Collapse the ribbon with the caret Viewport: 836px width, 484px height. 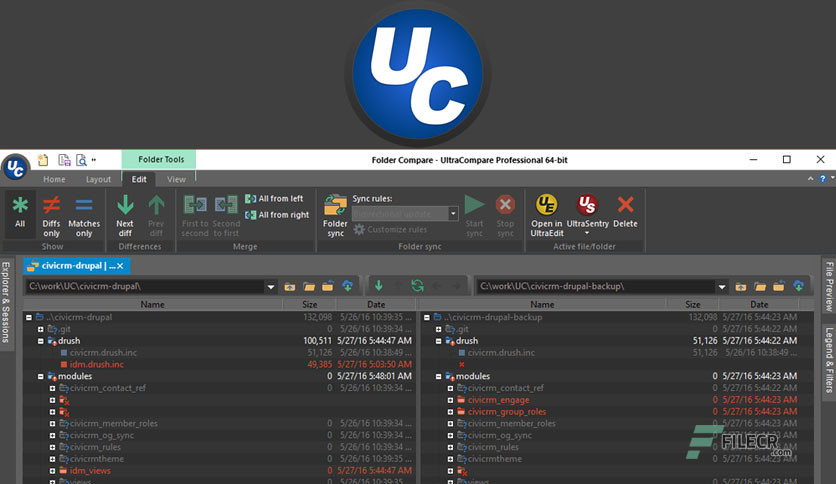coord(810,179)
